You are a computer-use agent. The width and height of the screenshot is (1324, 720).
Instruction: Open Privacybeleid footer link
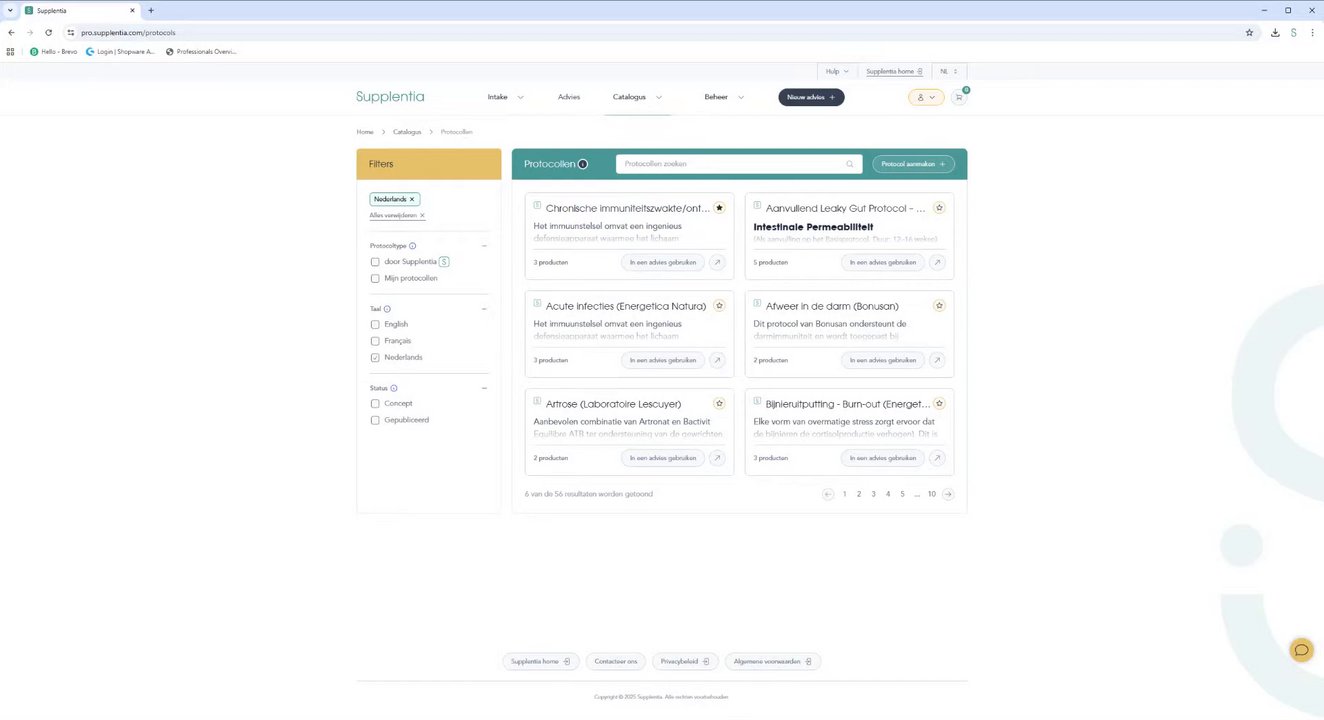coord(685,661)
